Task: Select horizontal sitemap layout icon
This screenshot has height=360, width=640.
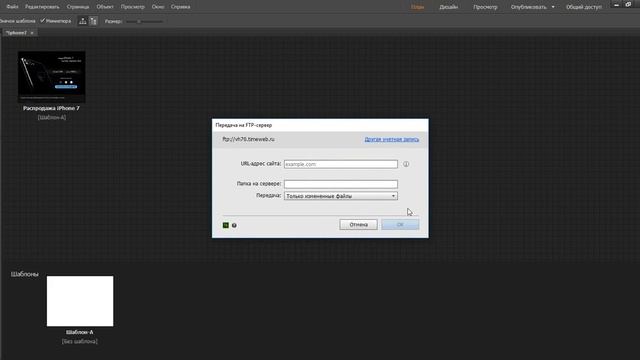Action: [82, 21]
